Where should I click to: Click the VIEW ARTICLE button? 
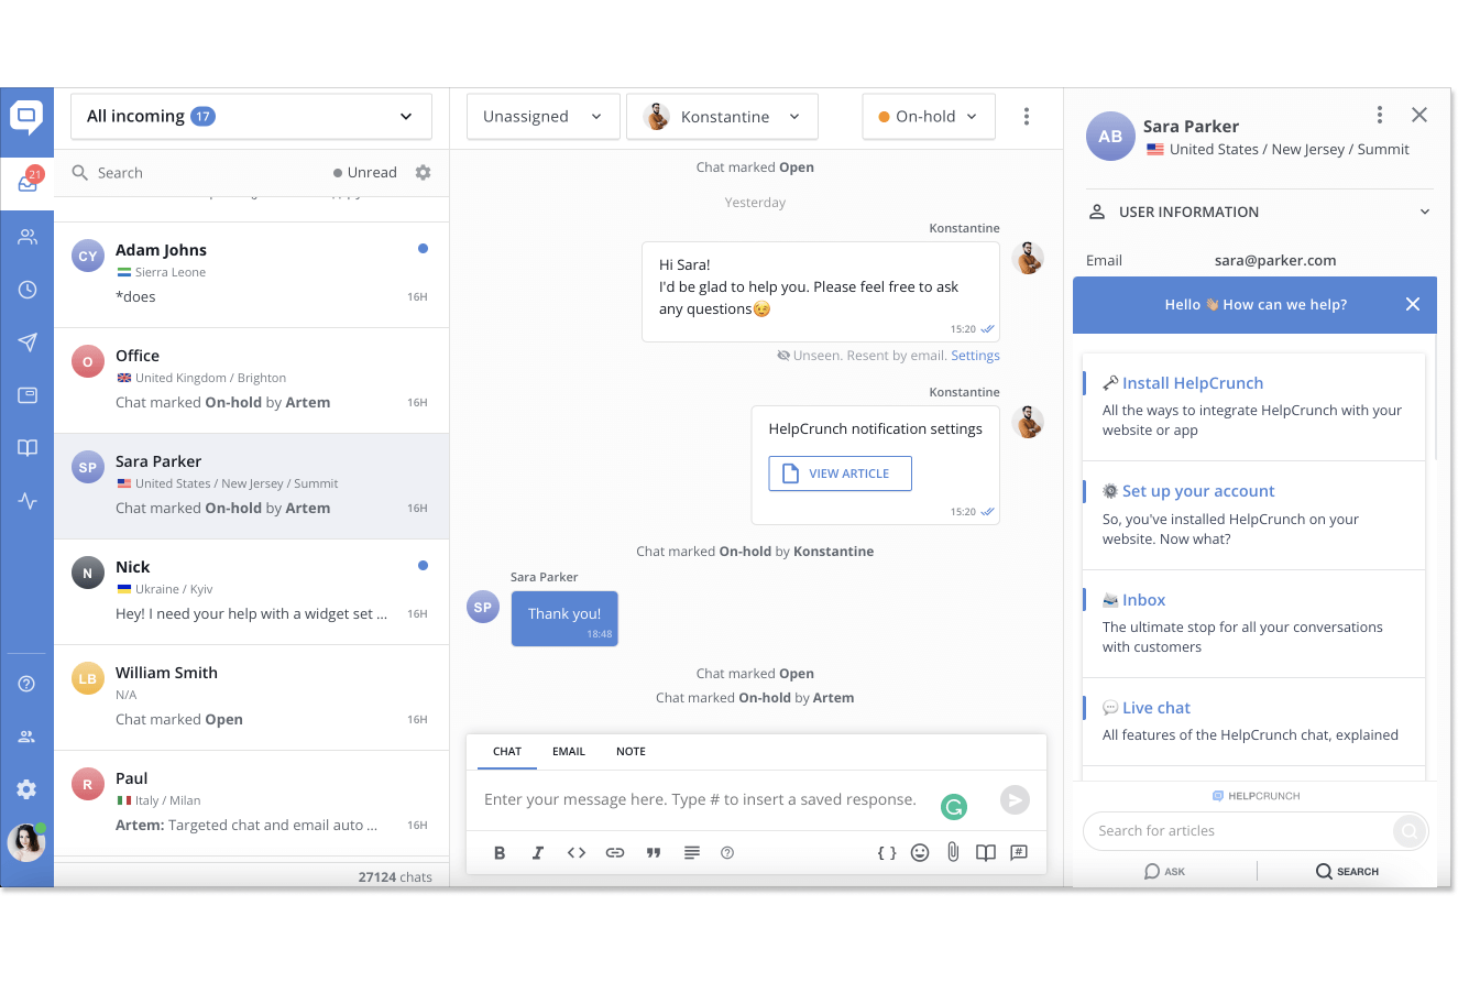pyautogui.click(x=839, y=473)
